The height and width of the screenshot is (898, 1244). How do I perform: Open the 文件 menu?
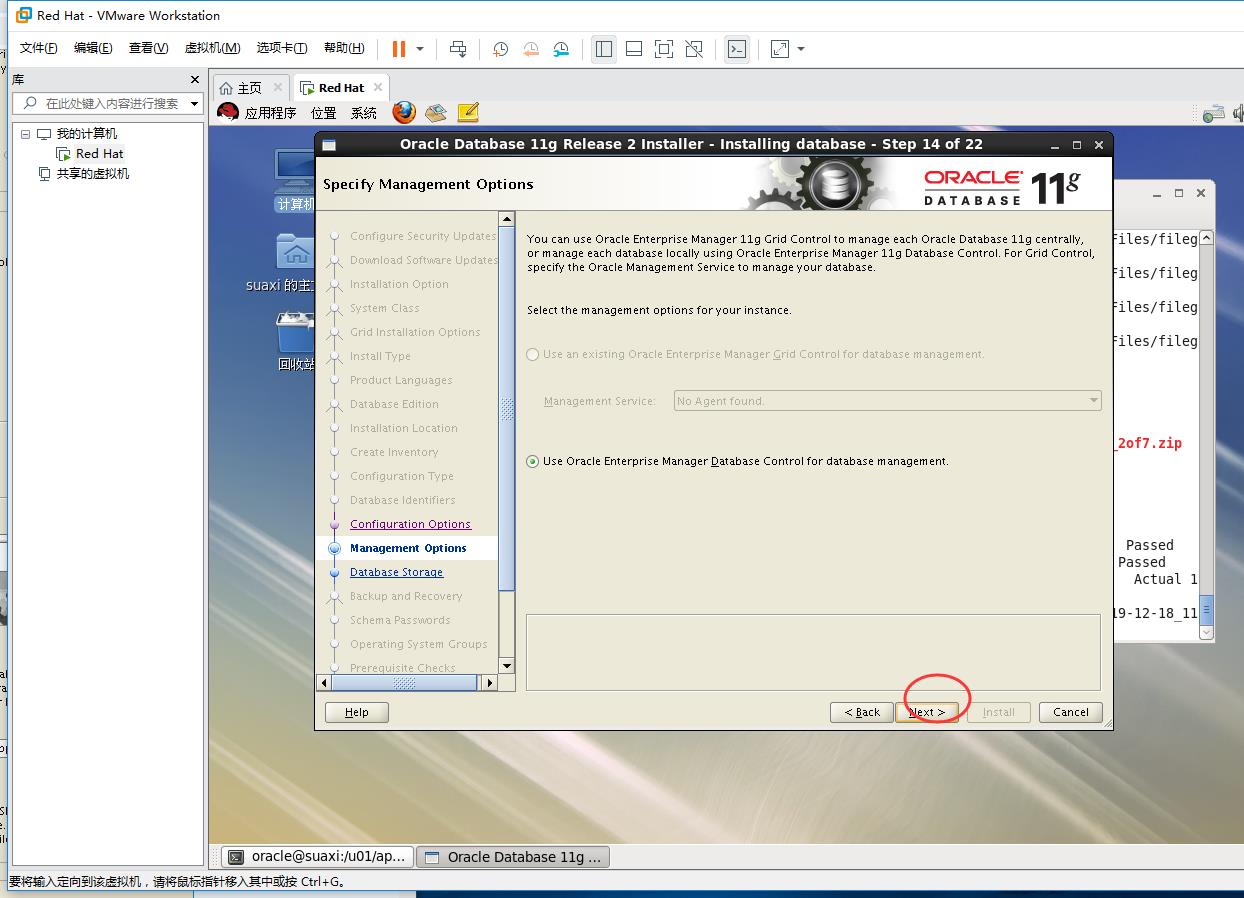pyautogui.click(x=39, y=48)
